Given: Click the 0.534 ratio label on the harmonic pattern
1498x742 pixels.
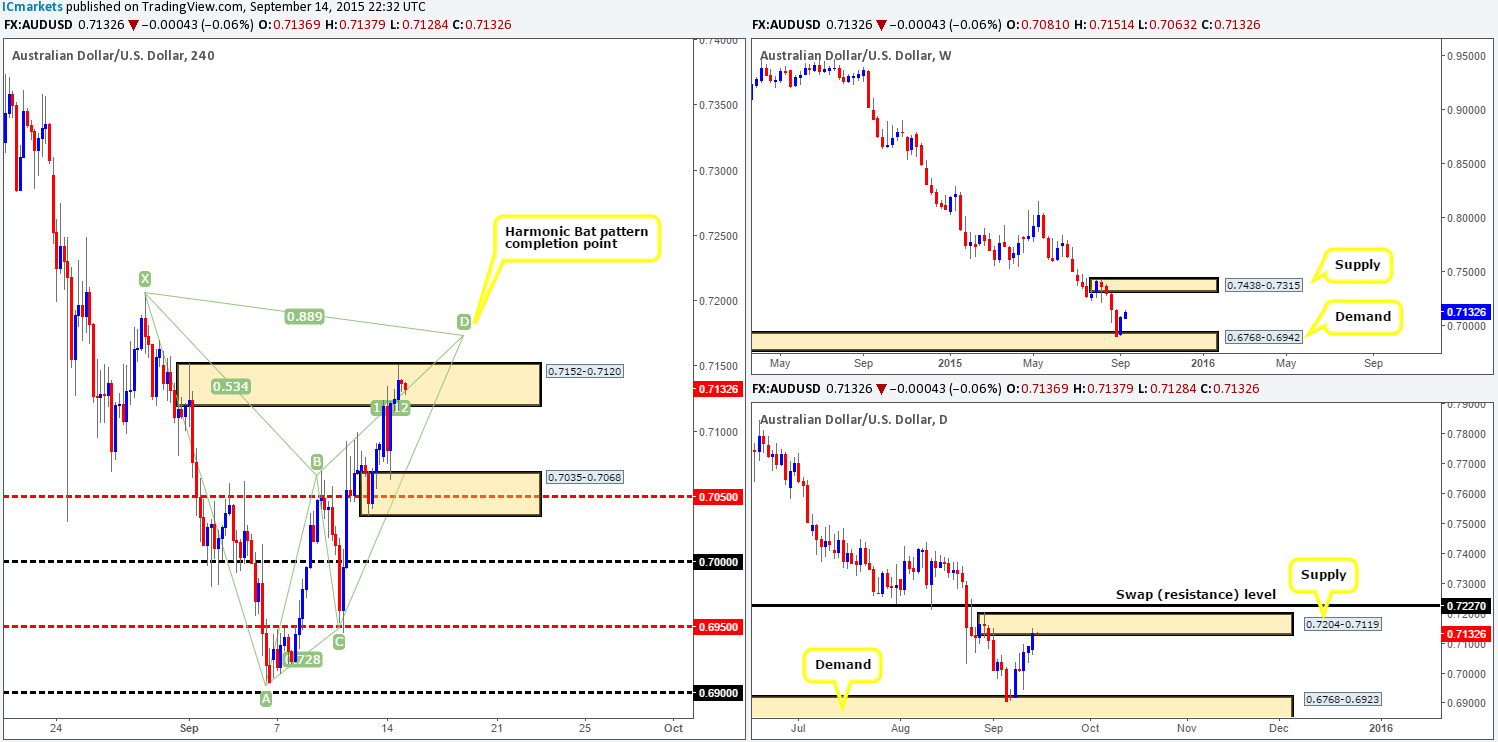Looking at the screenshot, I should click(230, 385).
